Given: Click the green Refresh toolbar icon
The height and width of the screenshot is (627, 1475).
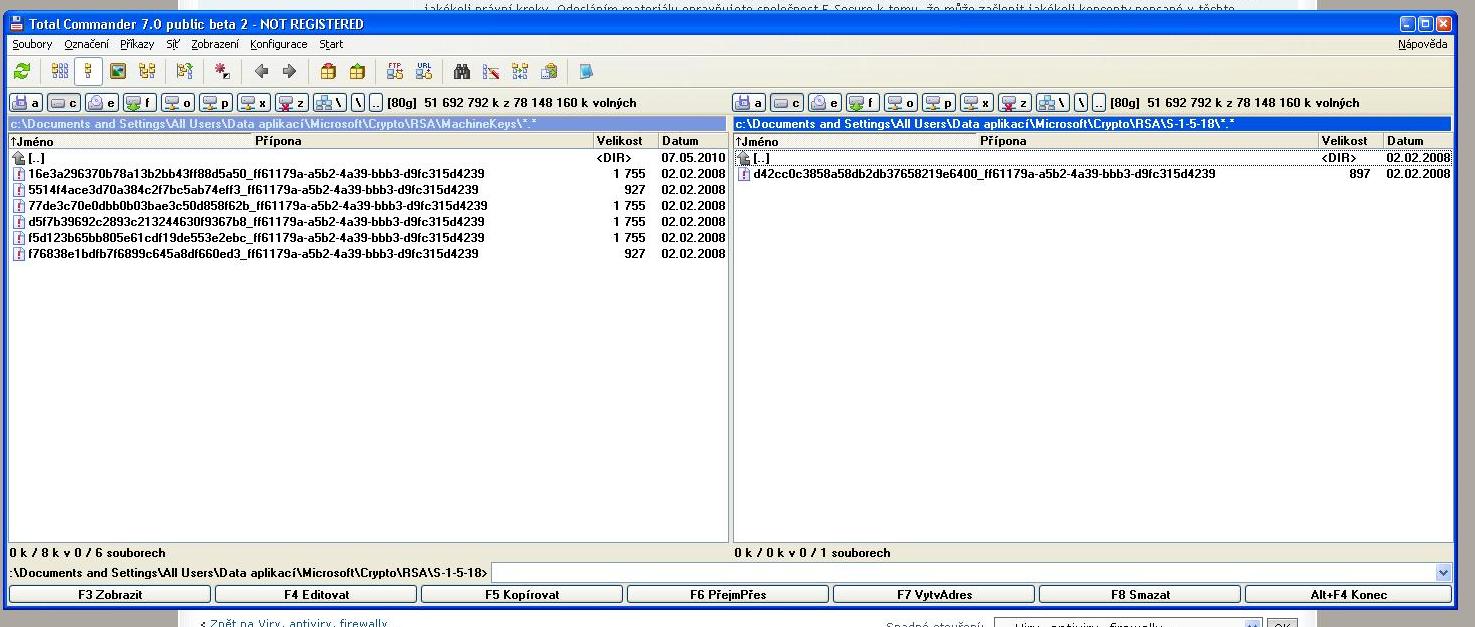Looking at the screenshot, I should (22, 71).
